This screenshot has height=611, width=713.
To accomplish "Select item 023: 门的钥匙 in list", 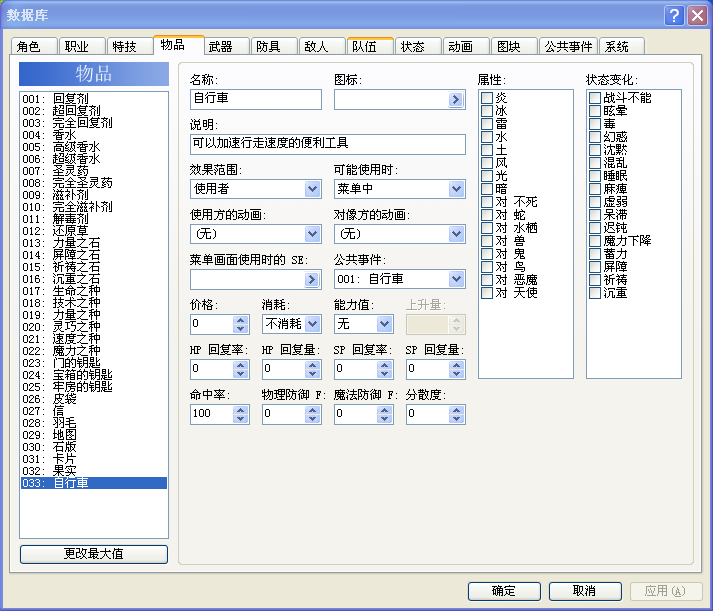I will tap(94, 363).
